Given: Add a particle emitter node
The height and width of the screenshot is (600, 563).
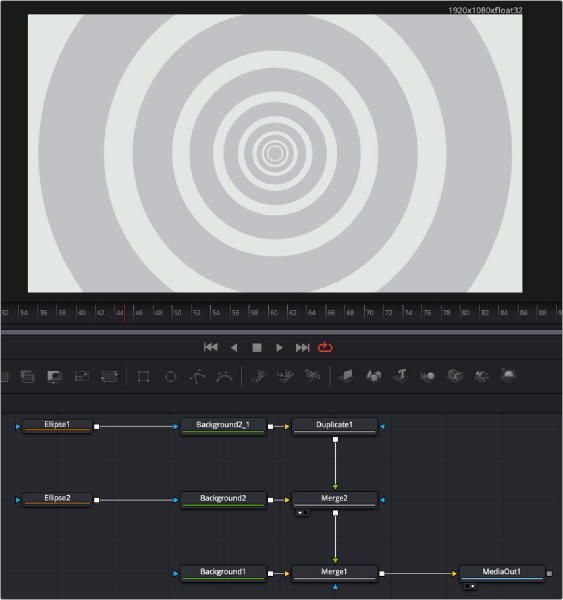Looking at the screenshot, I should coord(259,376).
